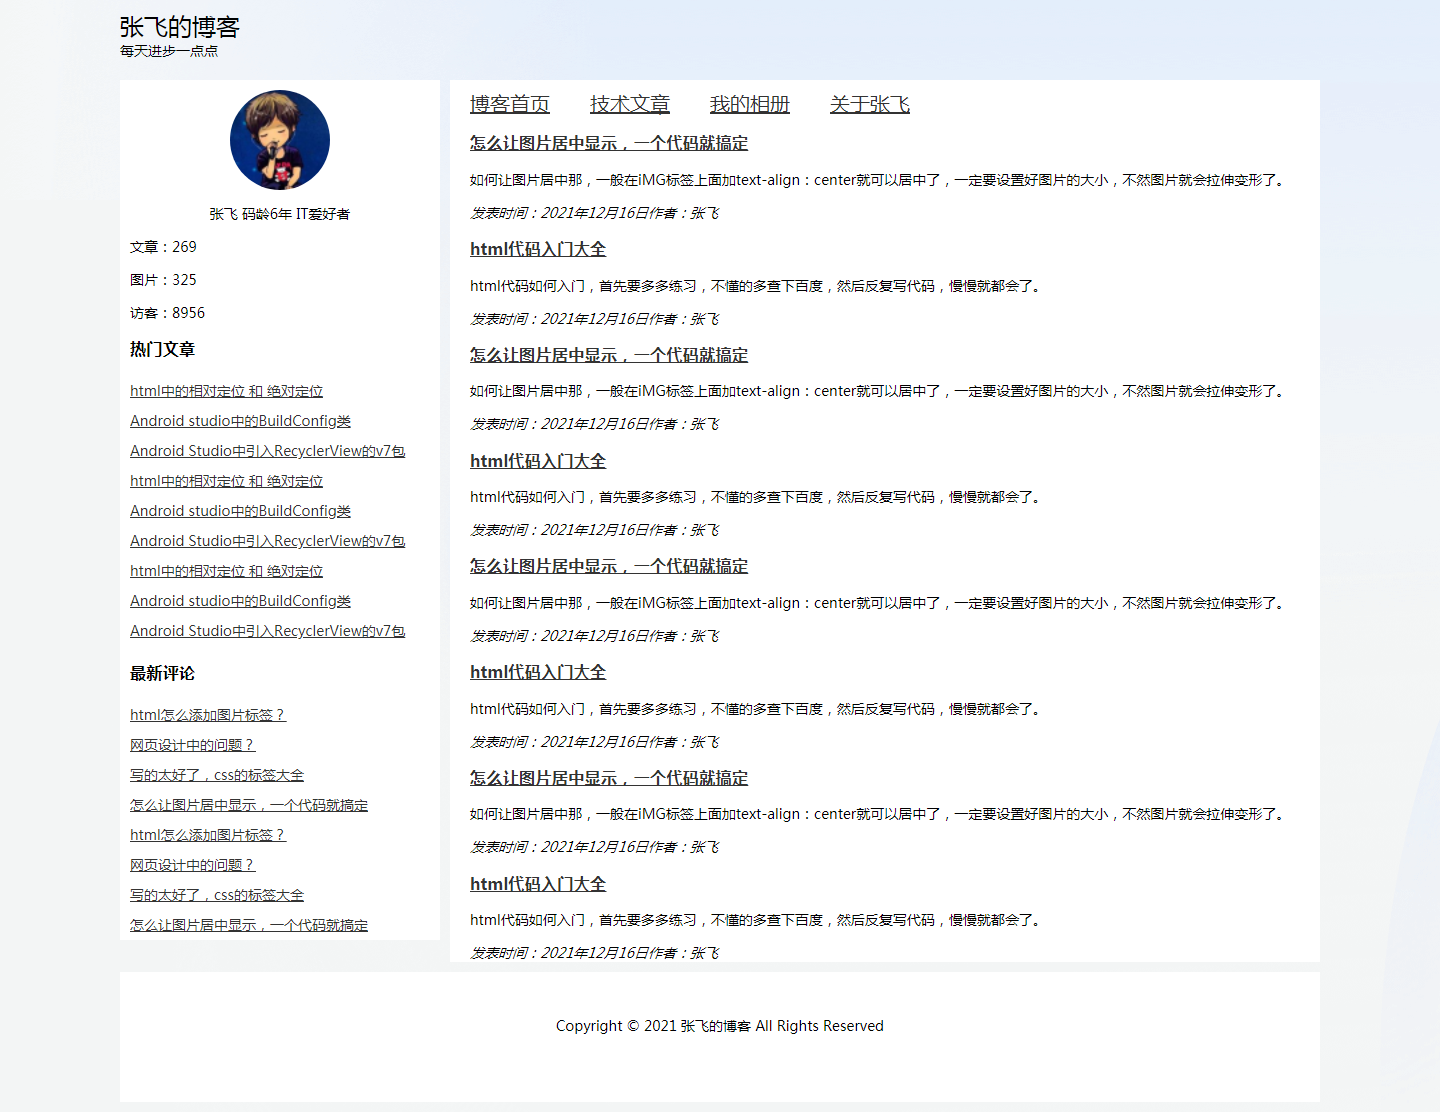Open first 写的太好了，css的标签大全 comment
Image resolution: width=1440 pixels, height=1112 pixels.
[x=217, y=775]
